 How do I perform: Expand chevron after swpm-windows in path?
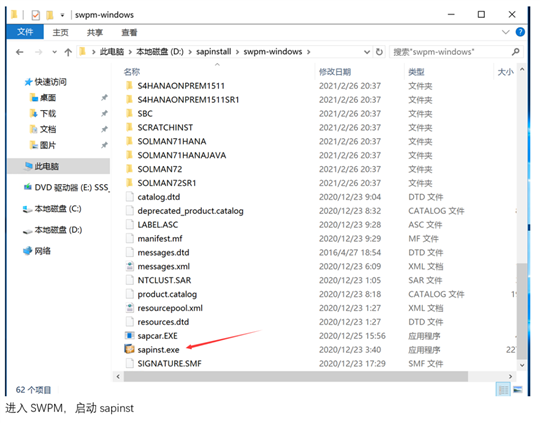309,52
